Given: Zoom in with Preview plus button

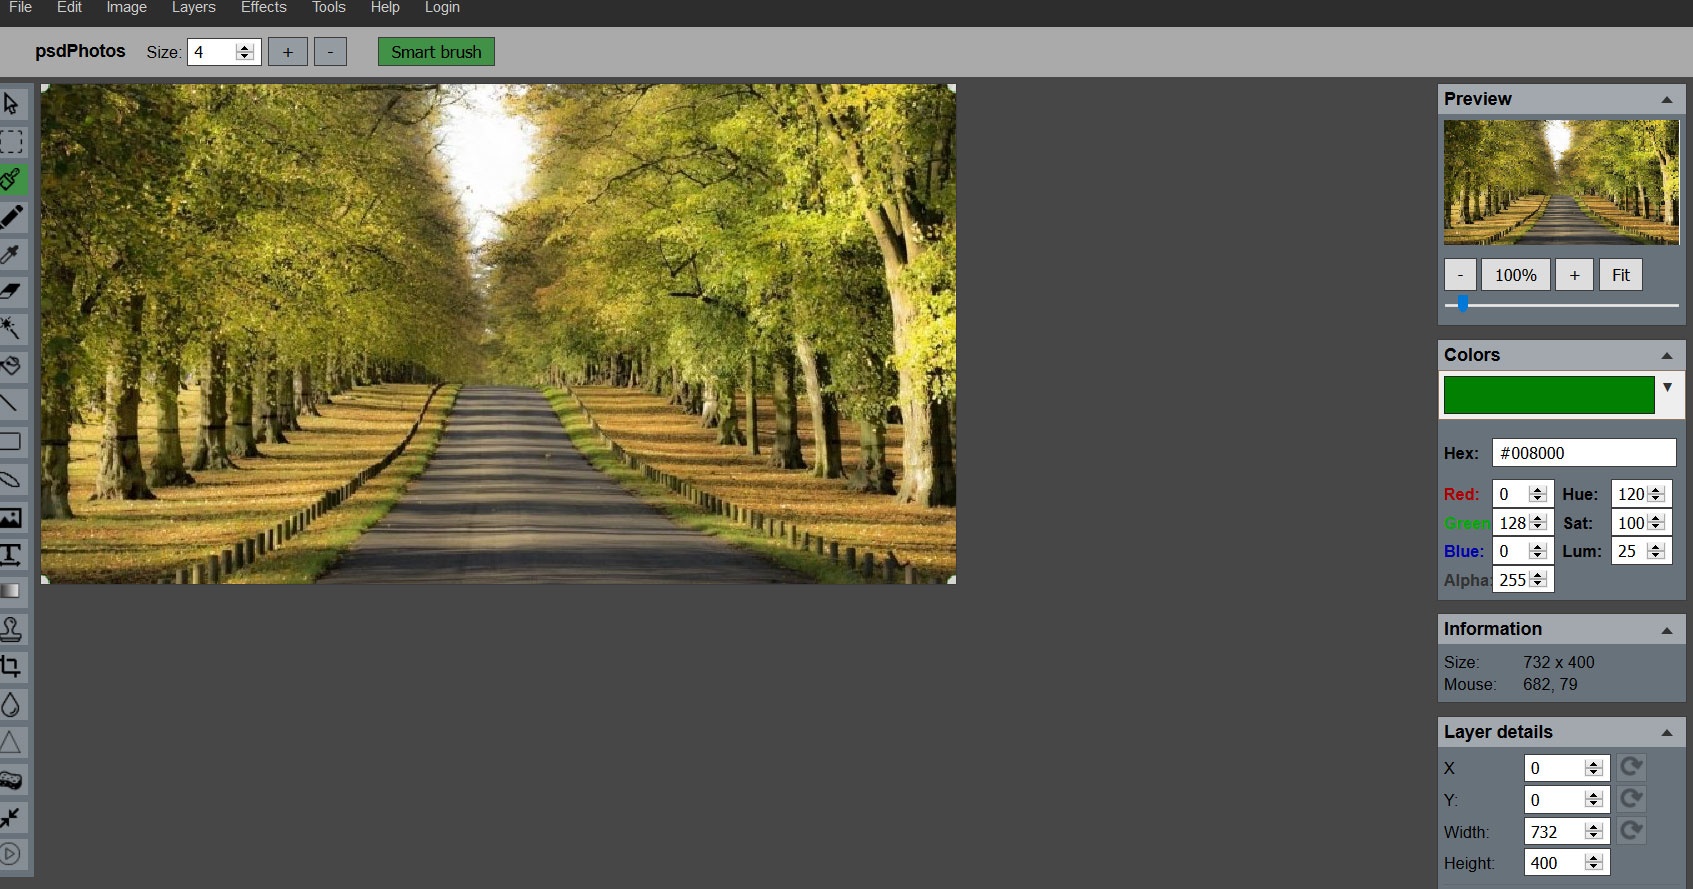Looking at the screenshot, I should [x=1575, y=275].
